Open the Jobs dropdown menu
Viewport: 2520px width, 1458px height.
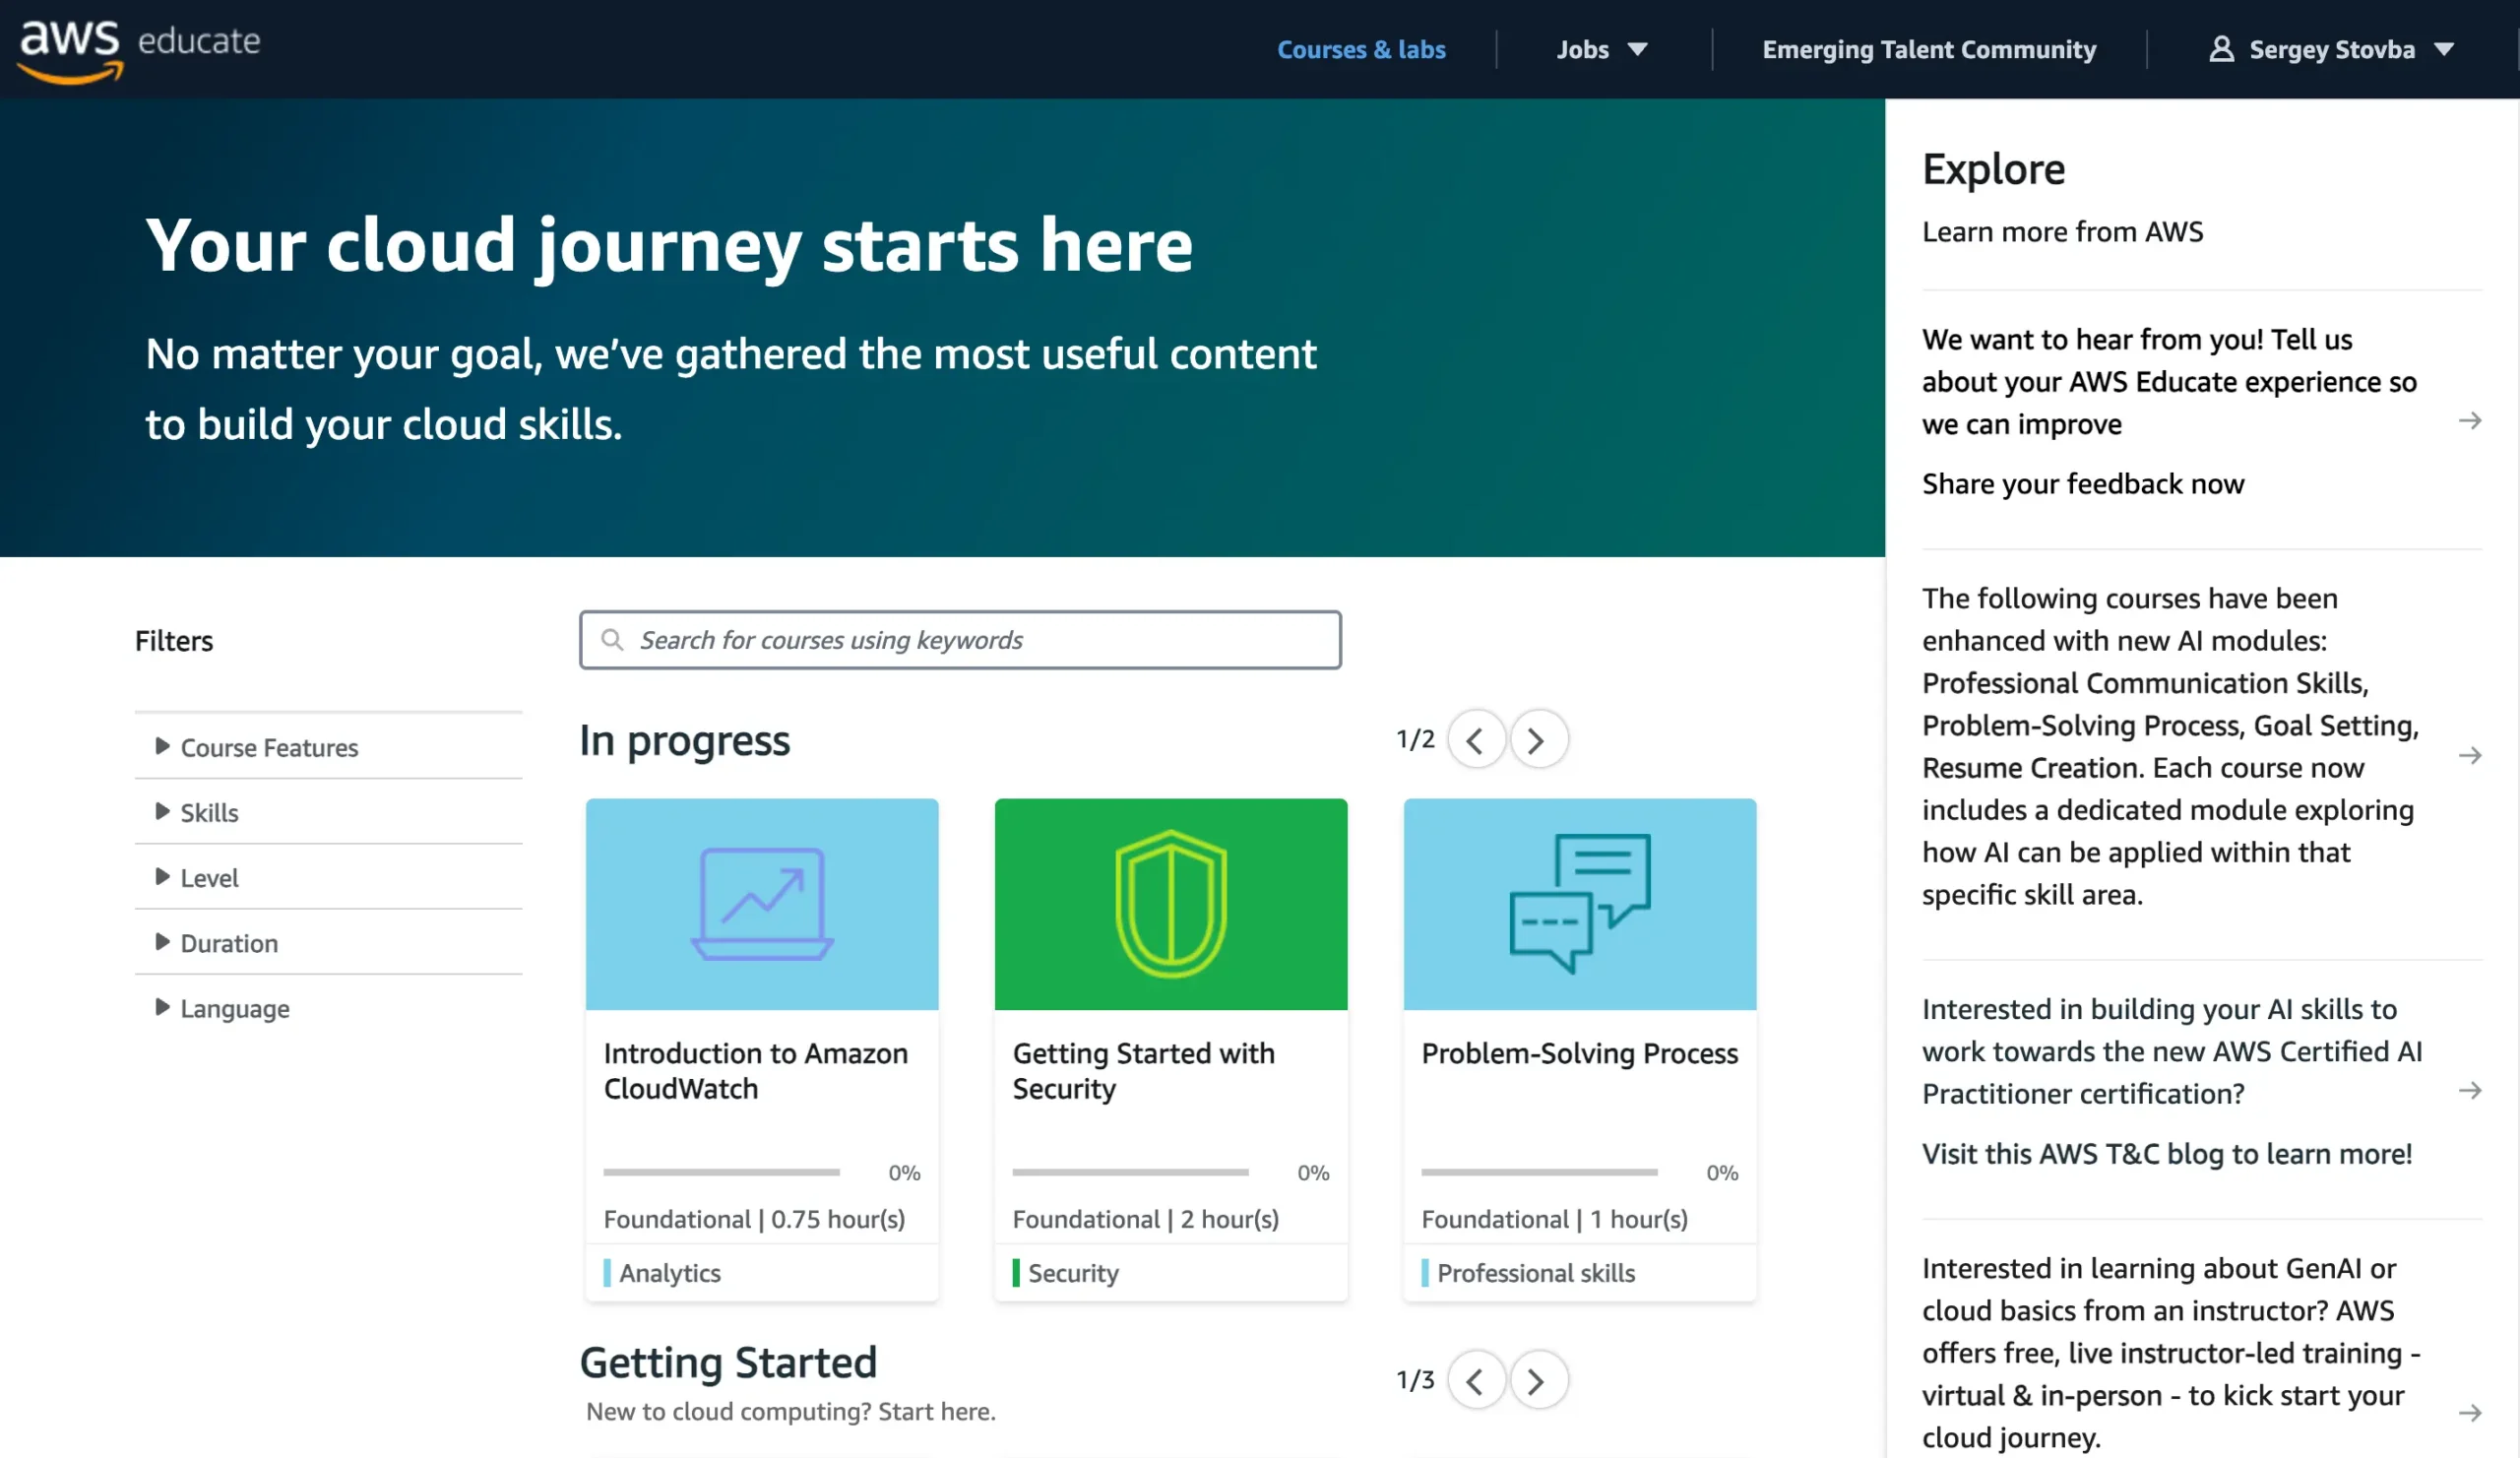pyautogui.click(x=1602, y=49)
